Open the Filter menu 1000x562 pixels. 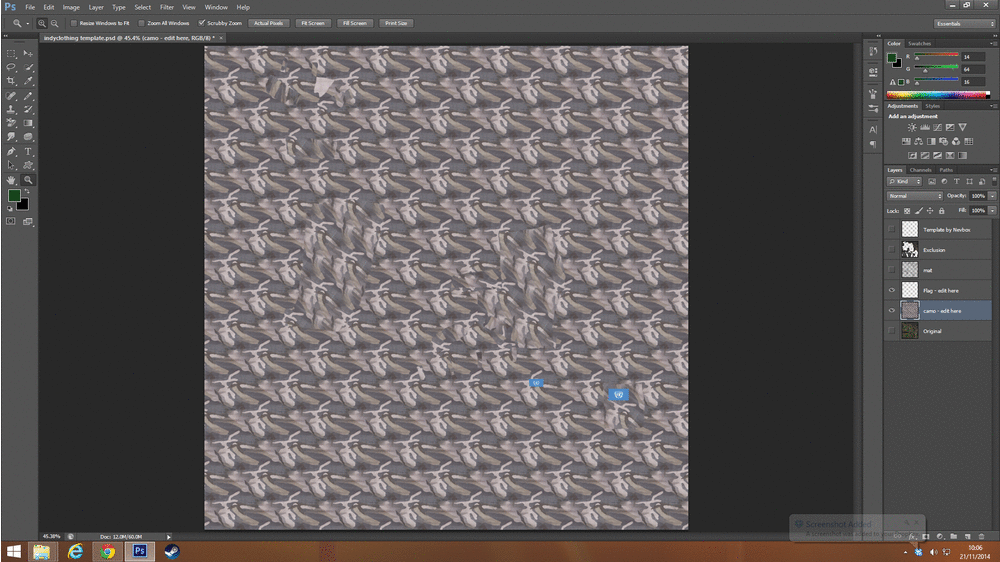(x=166, y=7)
